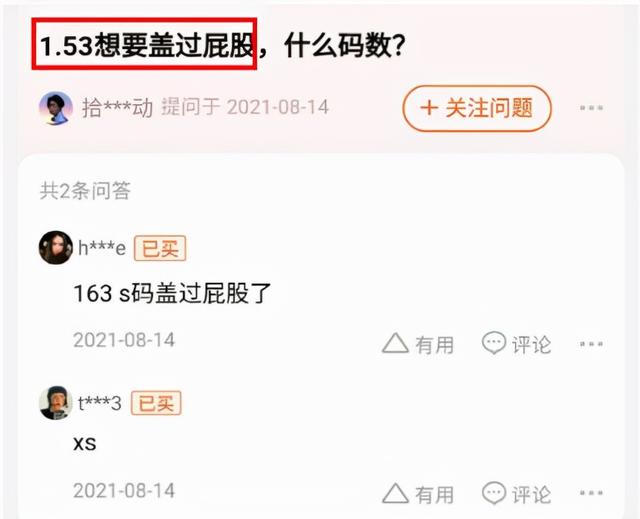
Task: Open more options beside 关注问题 button
Action: click(x=591, y=108)
